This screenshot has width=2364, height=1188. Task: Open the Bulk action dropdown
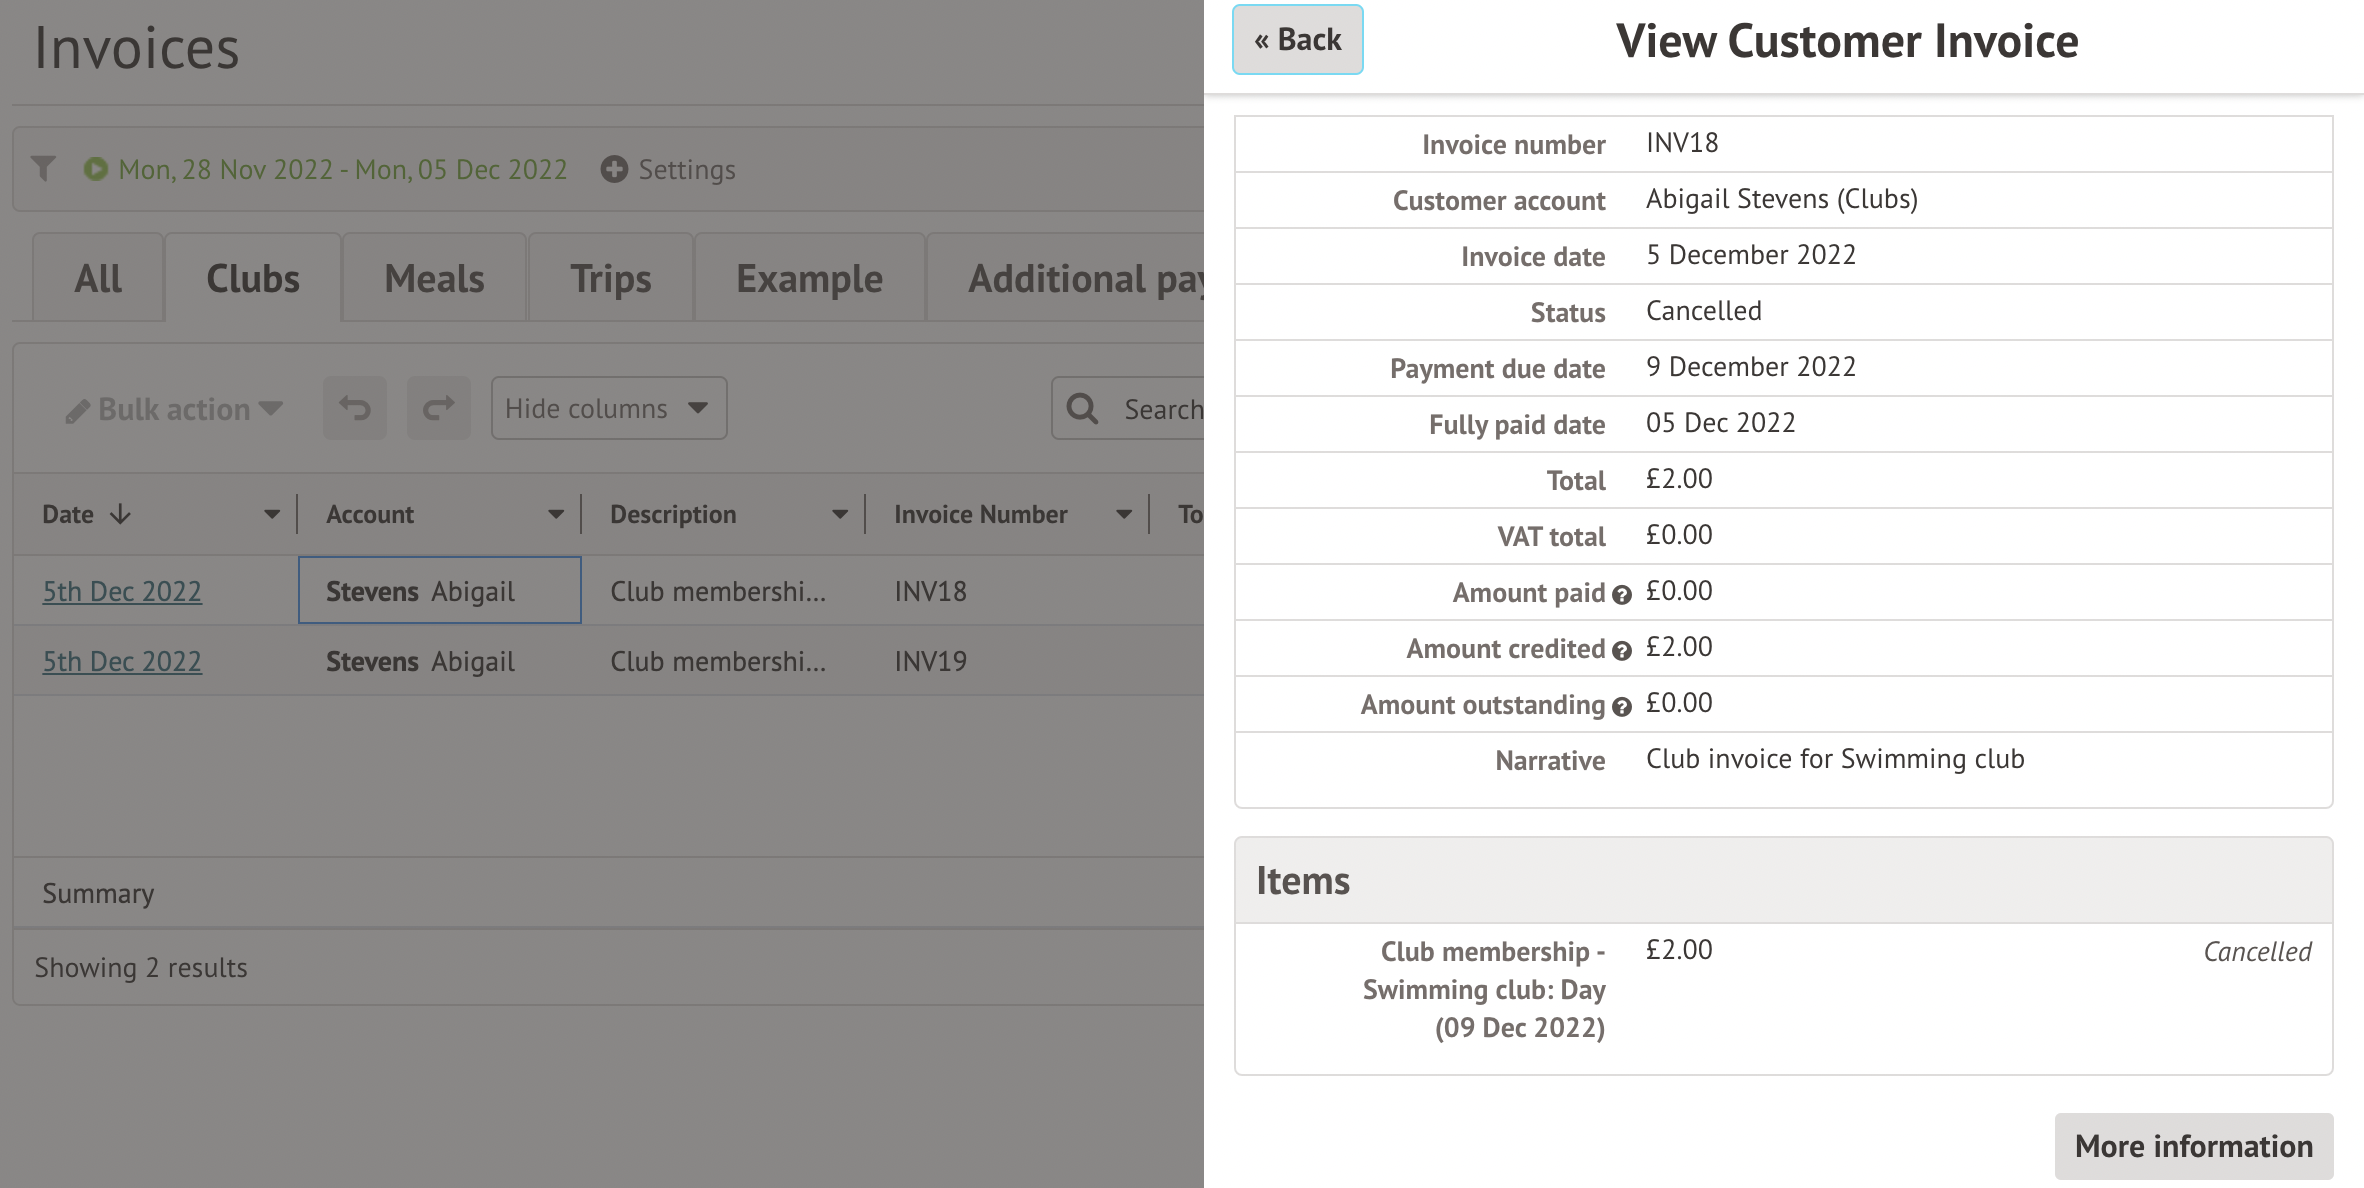[x=174, y=409]
